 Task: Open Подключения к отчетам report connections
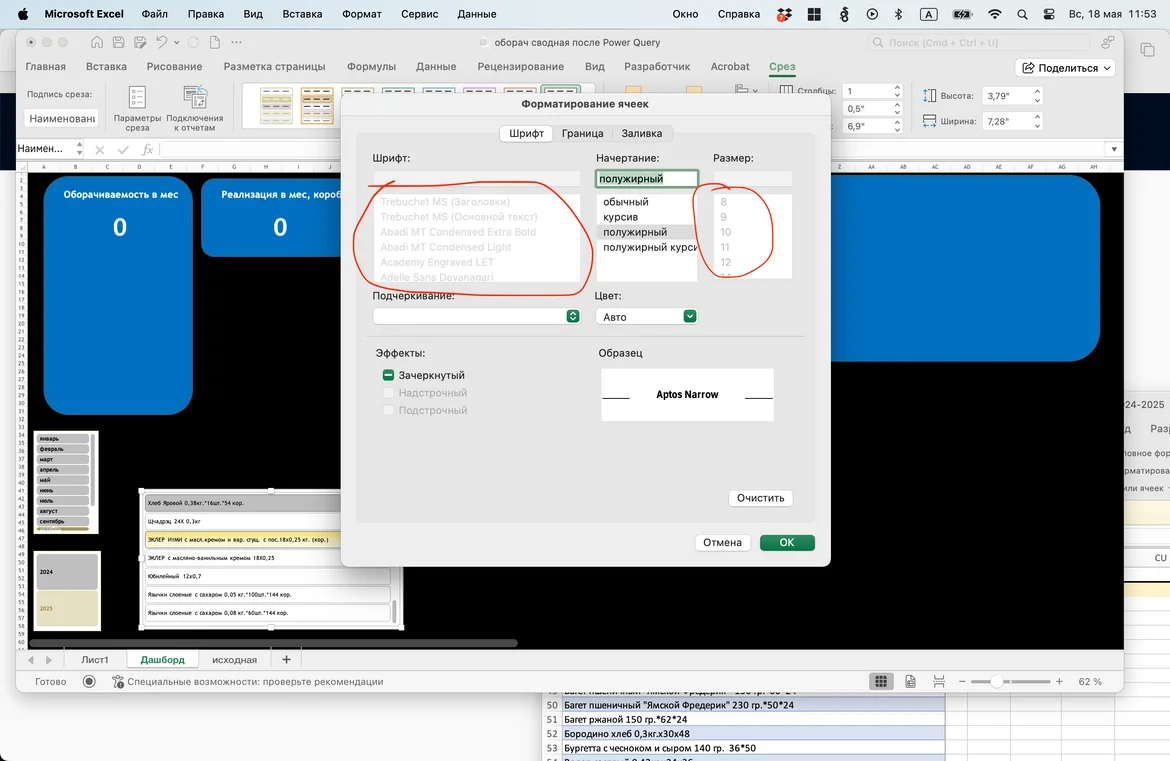(195, 108)
